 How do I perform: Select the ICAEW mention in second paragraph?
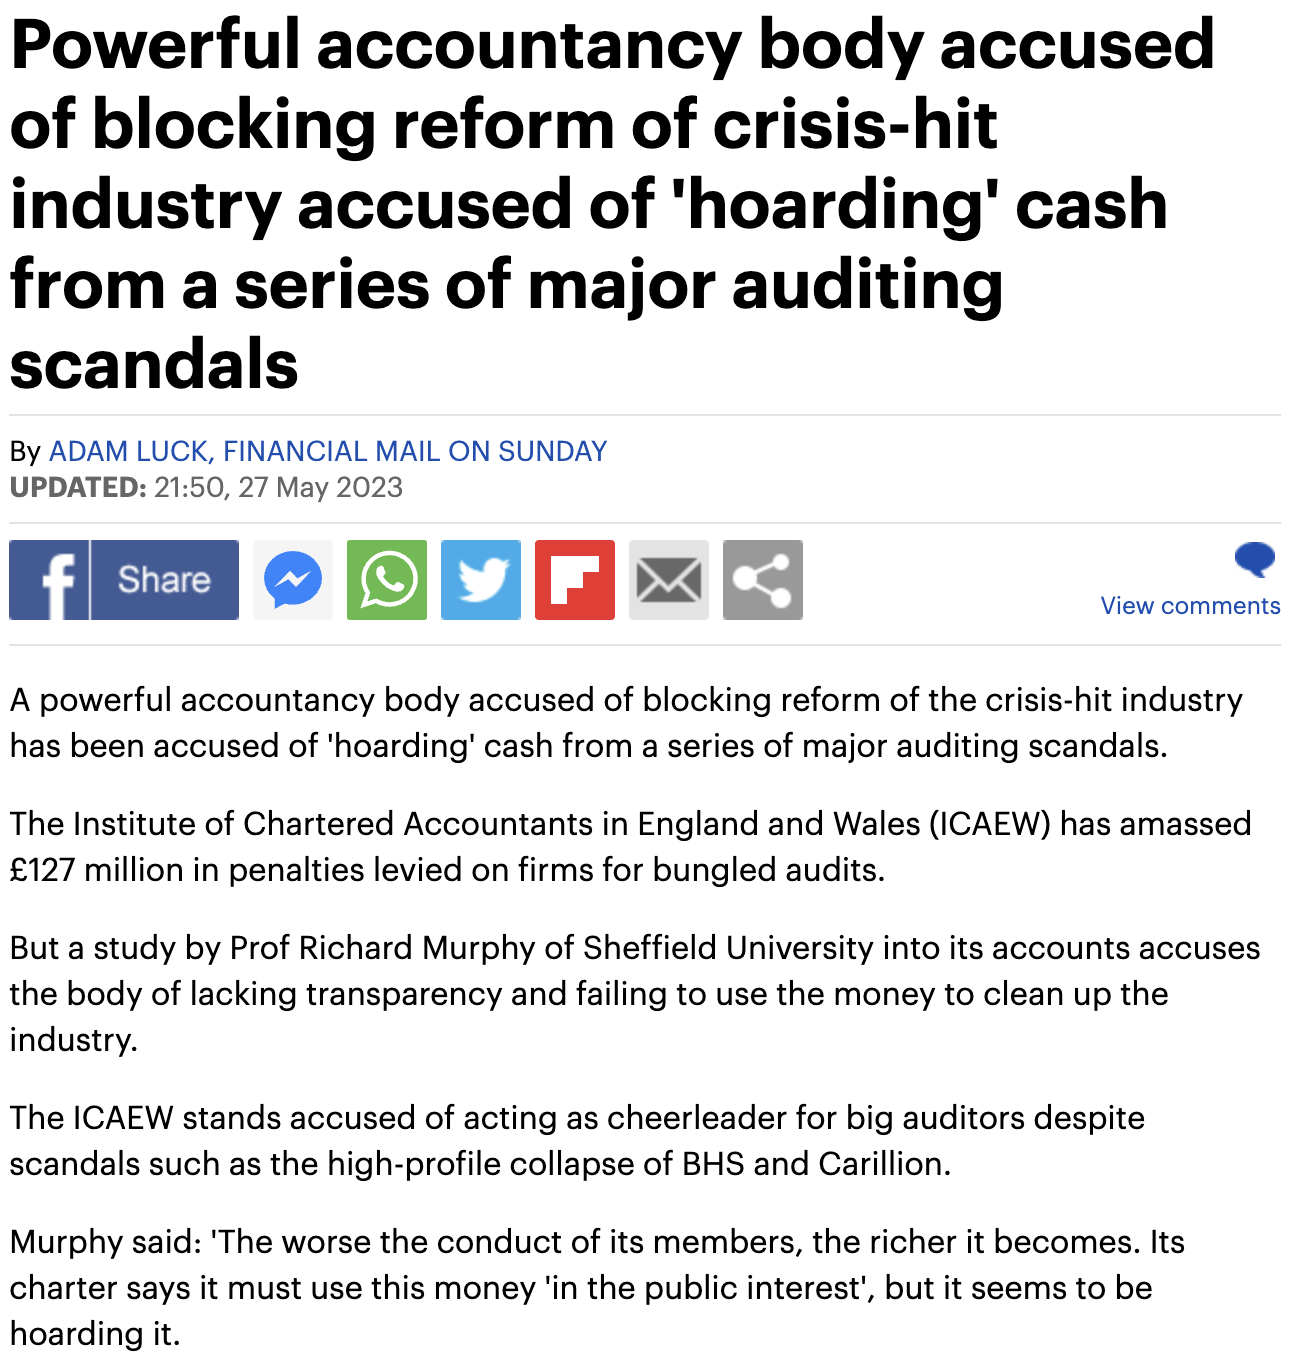pos(990,823)
